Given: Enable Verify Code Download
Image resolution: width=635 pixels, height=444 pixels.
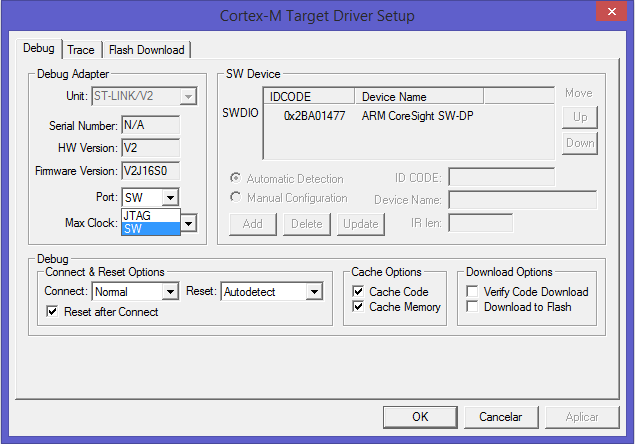Looking at the screenshot, I should click(473, 292).
